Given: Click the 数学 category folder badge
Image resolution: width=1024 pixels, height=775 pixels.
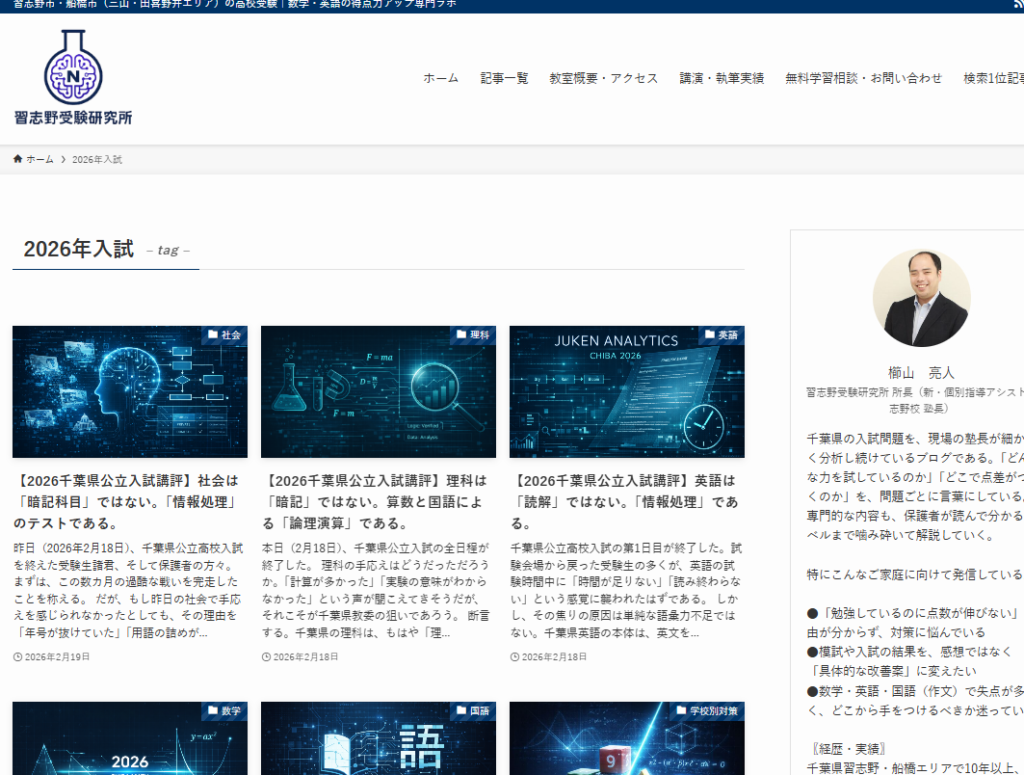Looking at the screenshot, I should coord(224,711).
